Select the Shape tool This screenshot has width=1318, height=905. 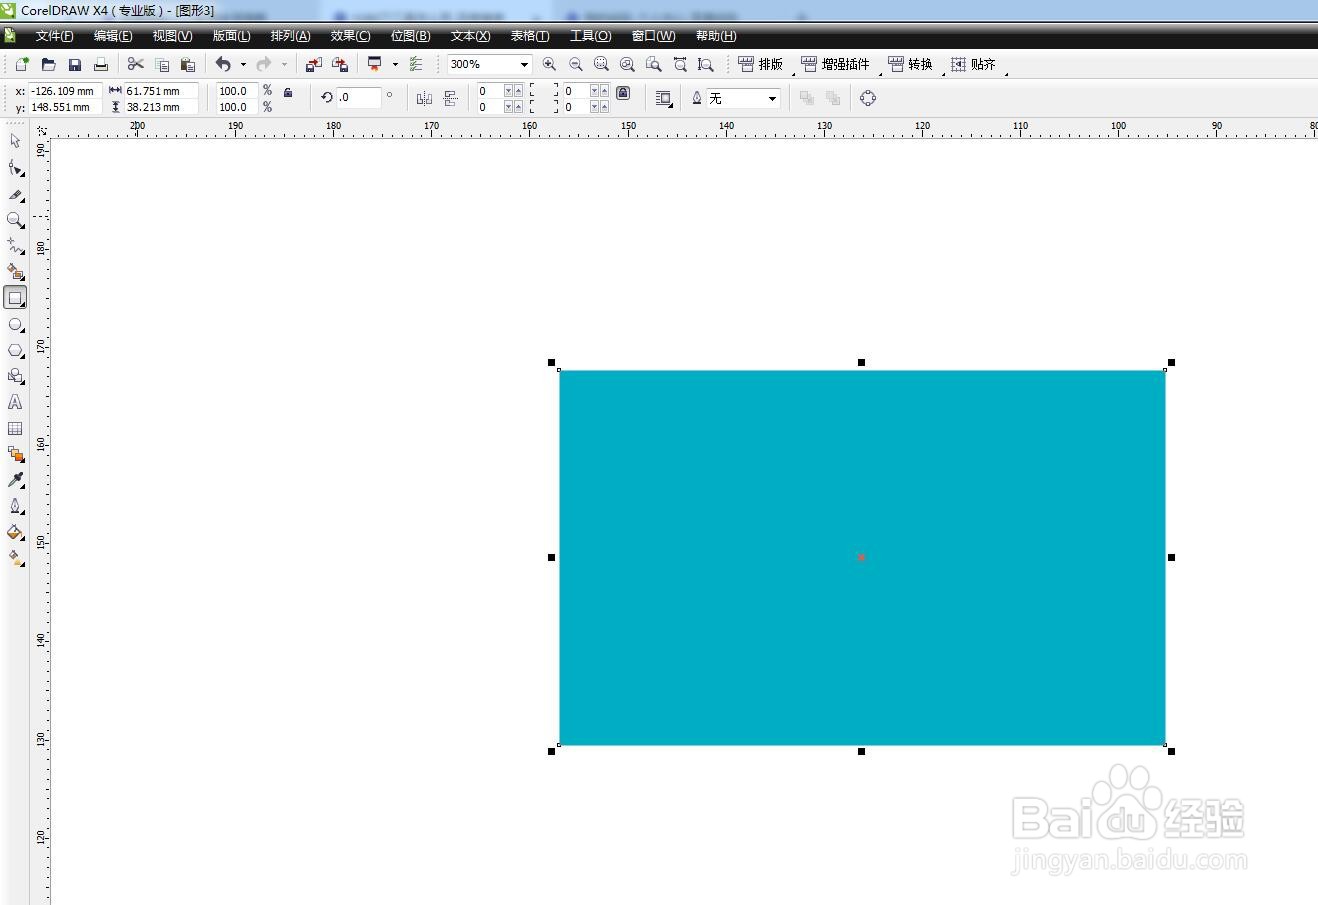(15, 168)
